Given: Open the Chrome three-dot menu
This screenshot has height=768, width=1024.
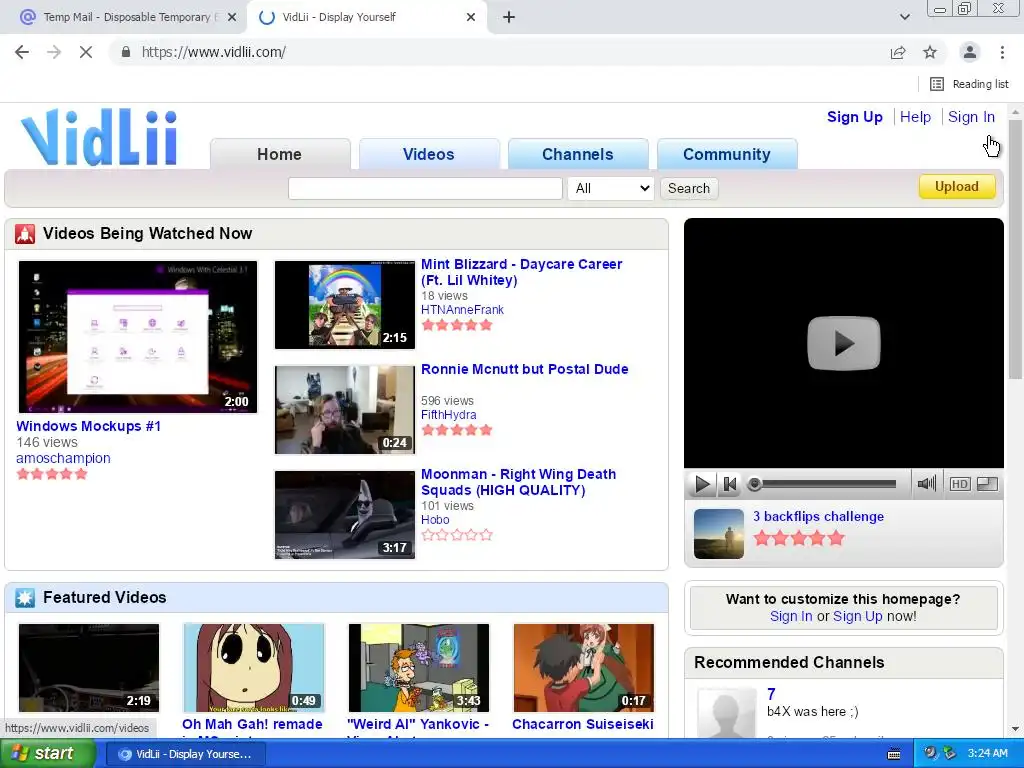Looking at the screenshot, I should coord(1002,52).
